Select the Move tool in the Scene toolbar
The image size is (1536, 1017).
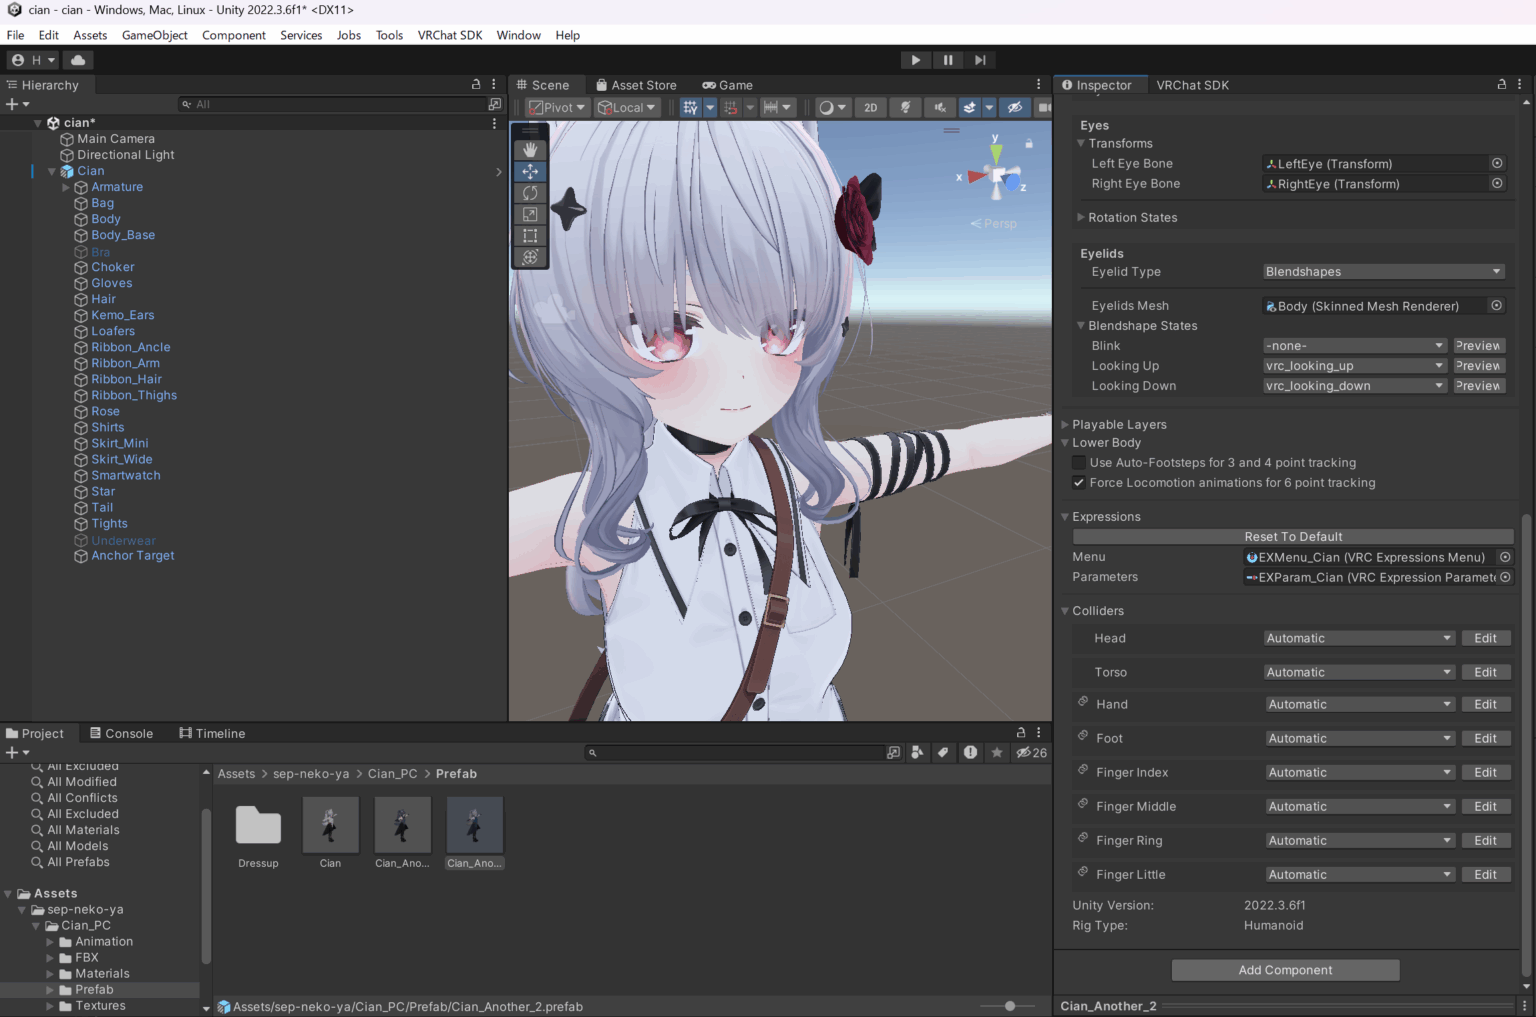pos(530,171)
